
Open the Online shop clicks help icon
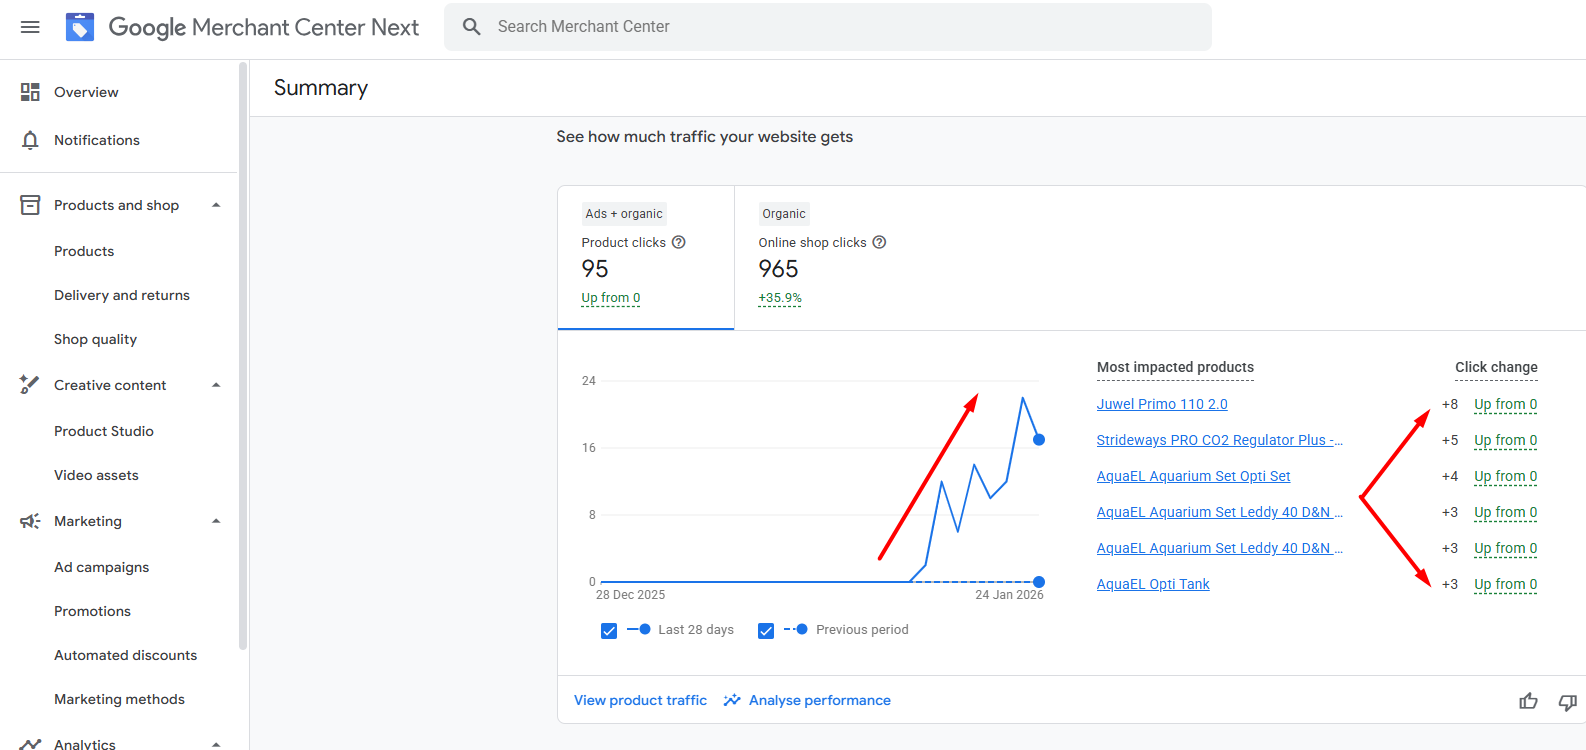(x=879, y=242)
